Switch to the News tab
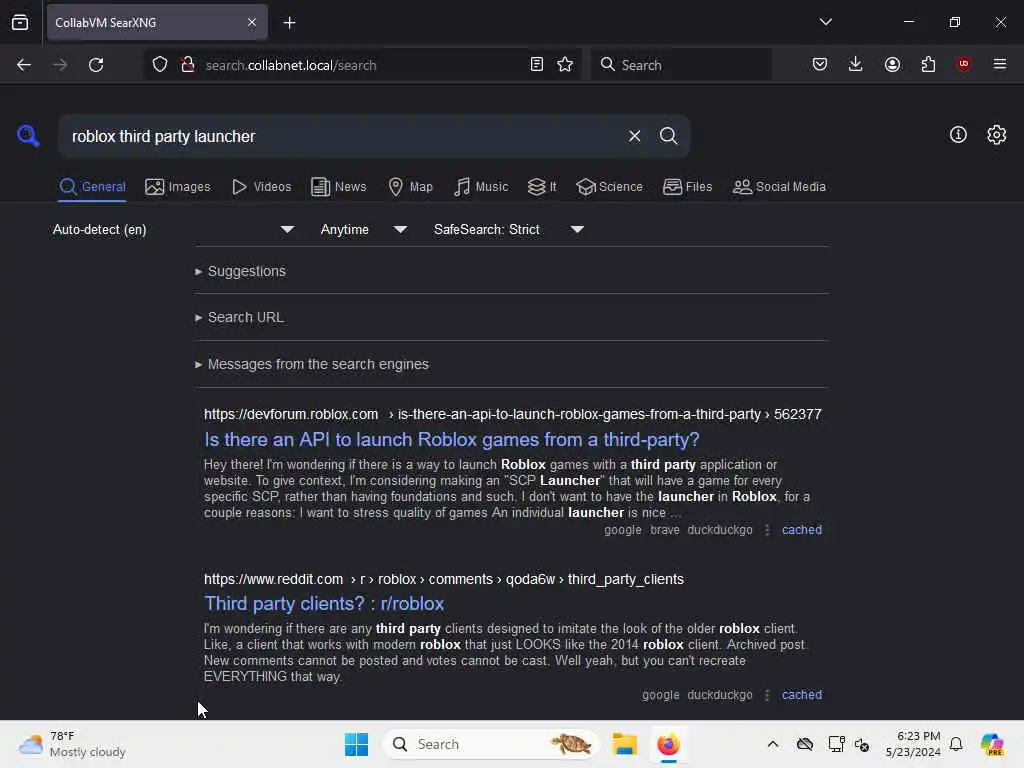The image size is (1024, 768). pyautogui.click(x=338, y=187)
